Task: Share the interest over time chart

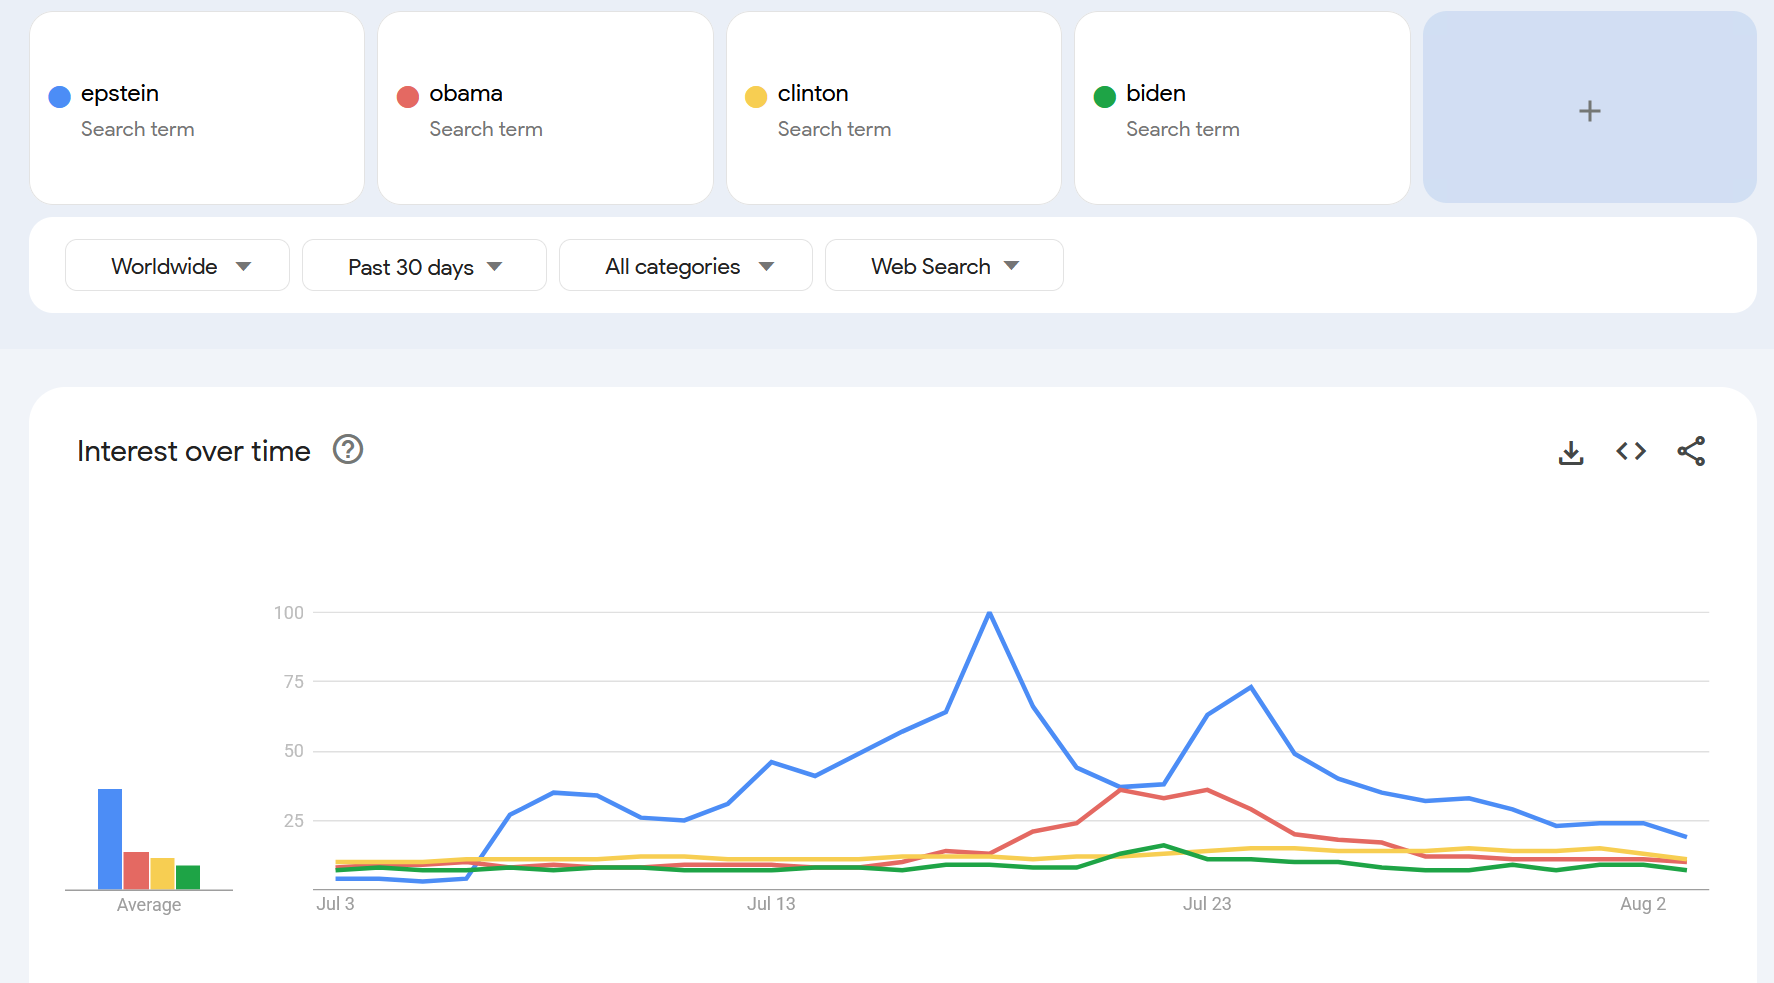Action: tap(1691, 451)
